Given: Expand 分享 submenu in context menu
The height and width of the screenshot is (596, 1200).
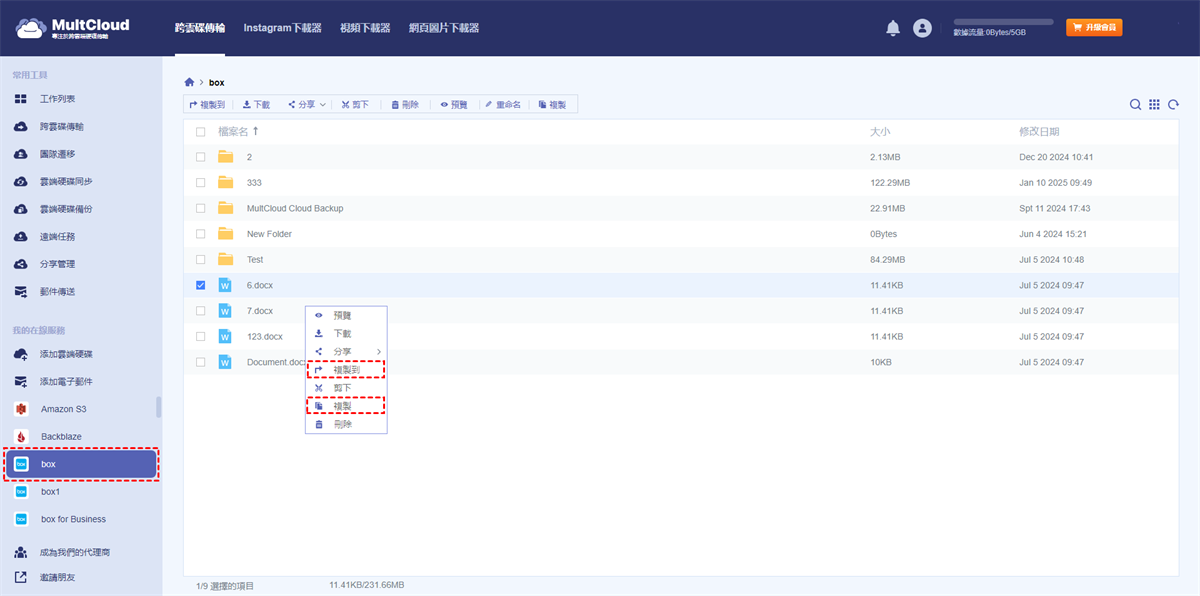Looking at the screenshot, I should pyautogui.click(x=345, y=351).
